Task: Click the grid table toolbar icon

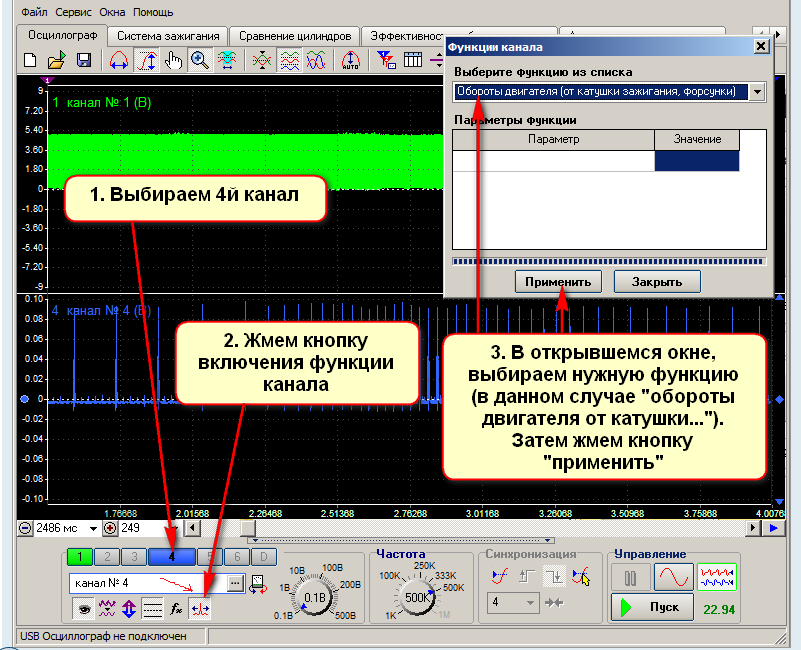Action: coord(413,60)
